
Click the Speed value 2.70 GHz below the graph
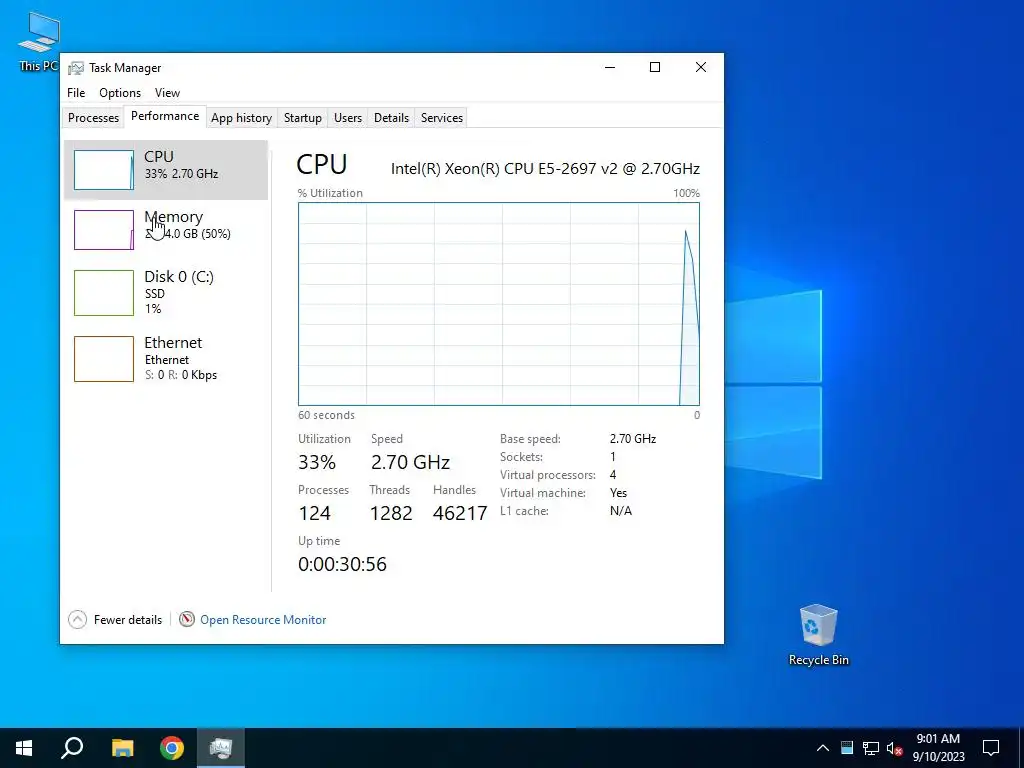click(x=410, y=462)
